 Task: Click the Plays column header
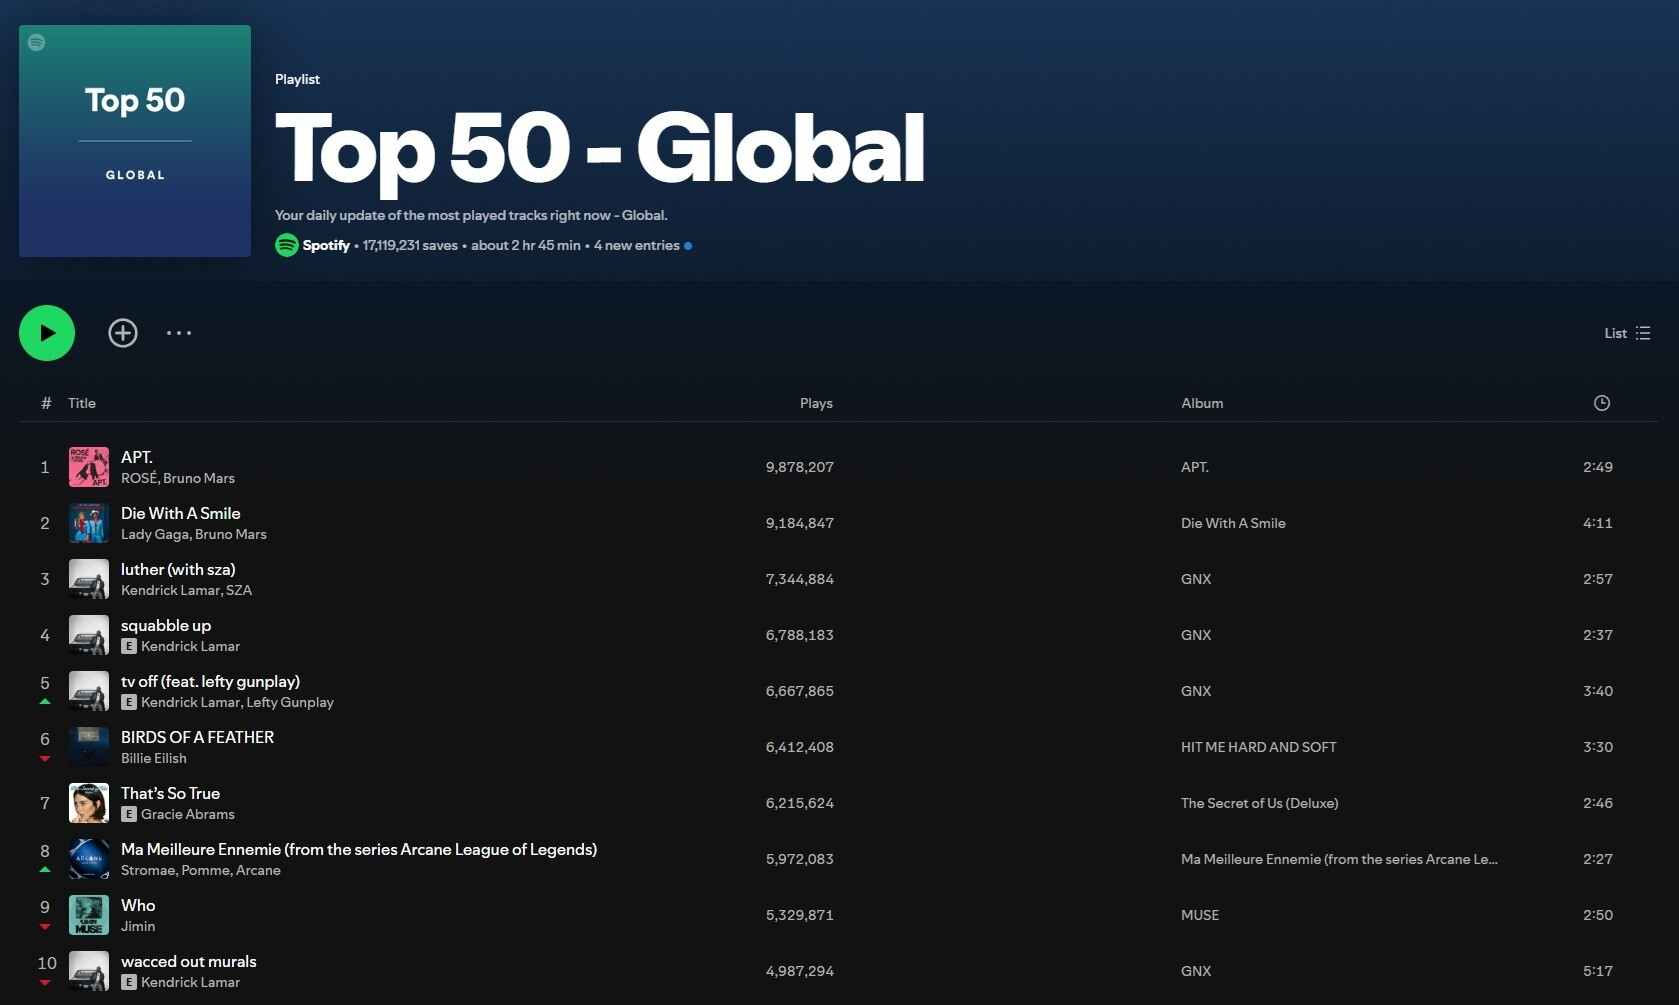[816, 403]
